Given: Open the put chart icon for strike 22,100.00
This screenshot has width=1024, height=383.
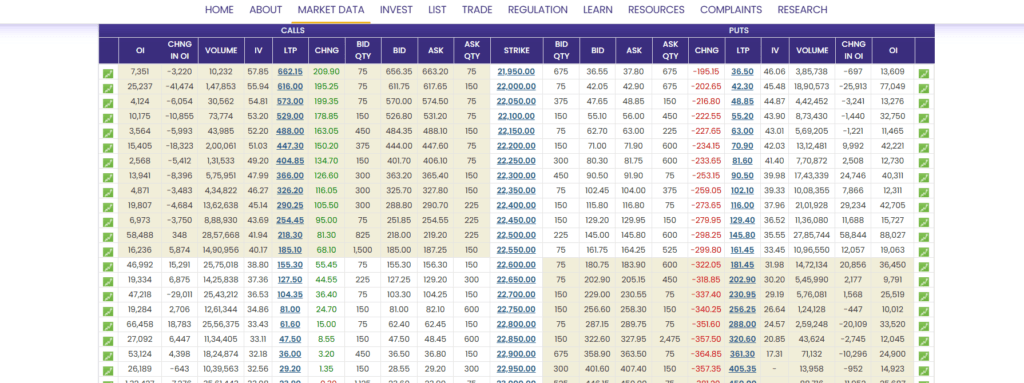Looking at the screenshot, I should (x=923, y=118).
